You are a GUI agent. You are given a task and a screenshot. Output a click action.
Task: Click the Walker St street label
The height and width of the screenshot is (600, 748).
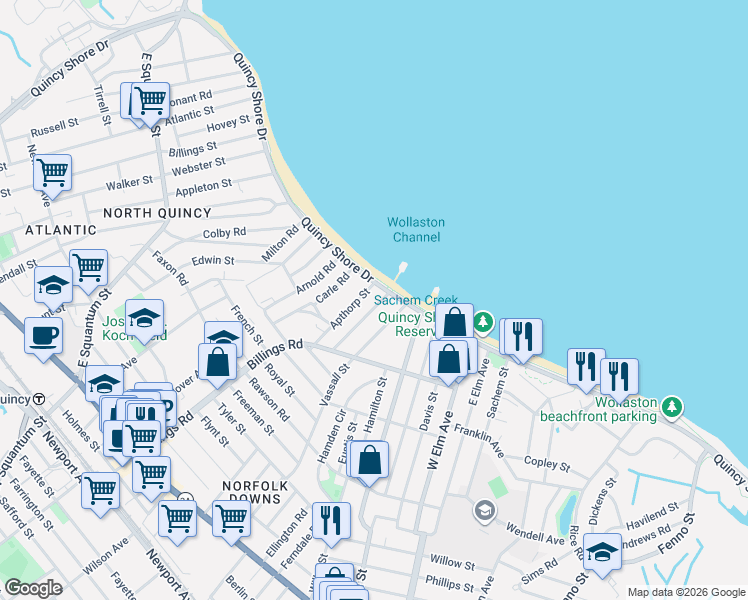(x=129, y=183)
